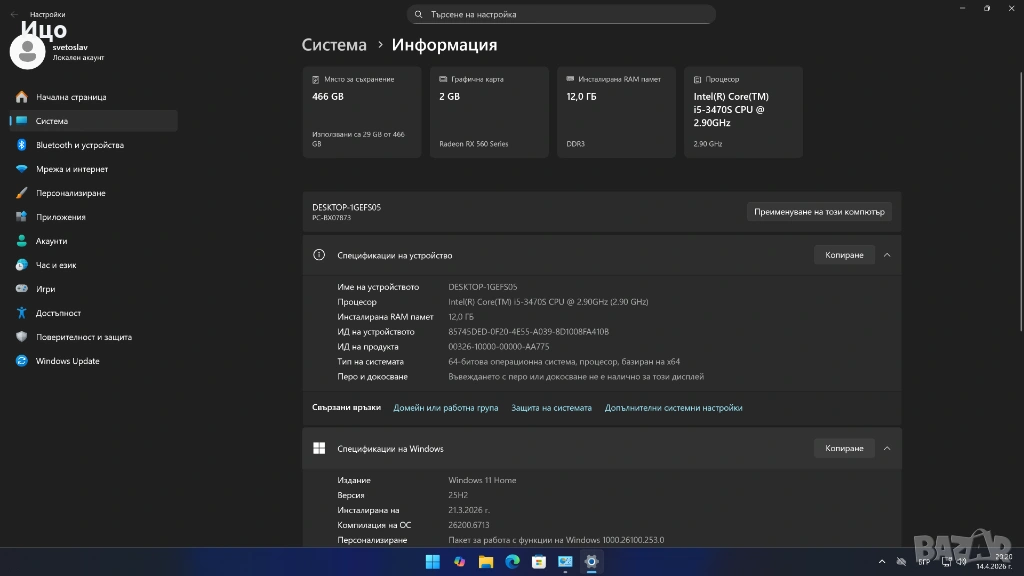The image size is (1024, 576).
Task: Collapse the Спецификации на устройството section
Action: [x=887, y=255]
